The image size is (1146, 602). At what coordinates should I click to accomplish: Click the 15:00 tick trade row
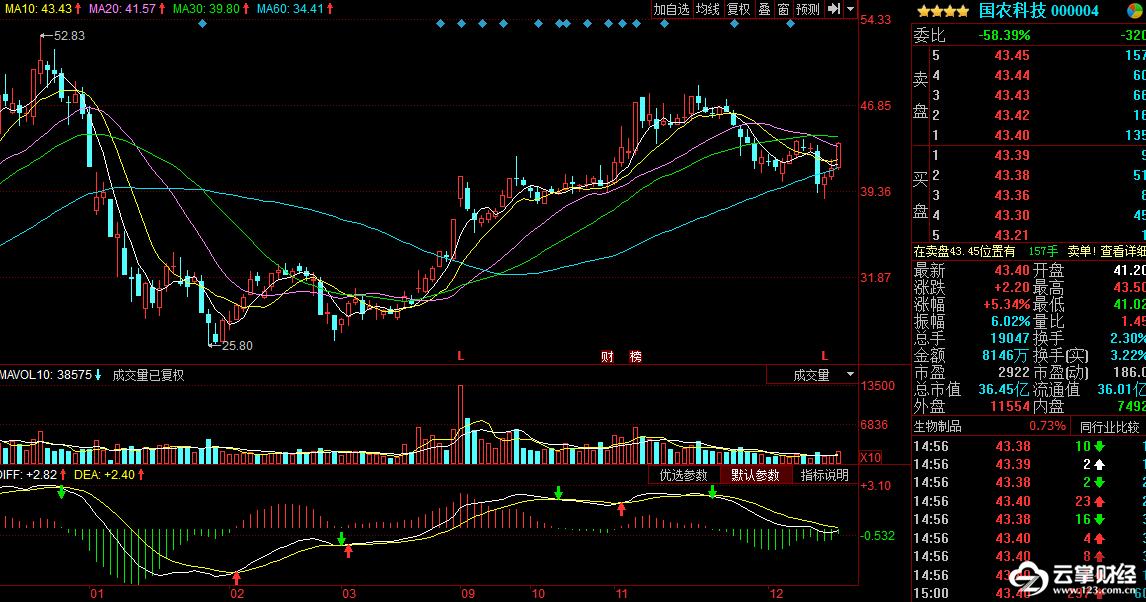pyautogui.click(x=1028, y=593)
